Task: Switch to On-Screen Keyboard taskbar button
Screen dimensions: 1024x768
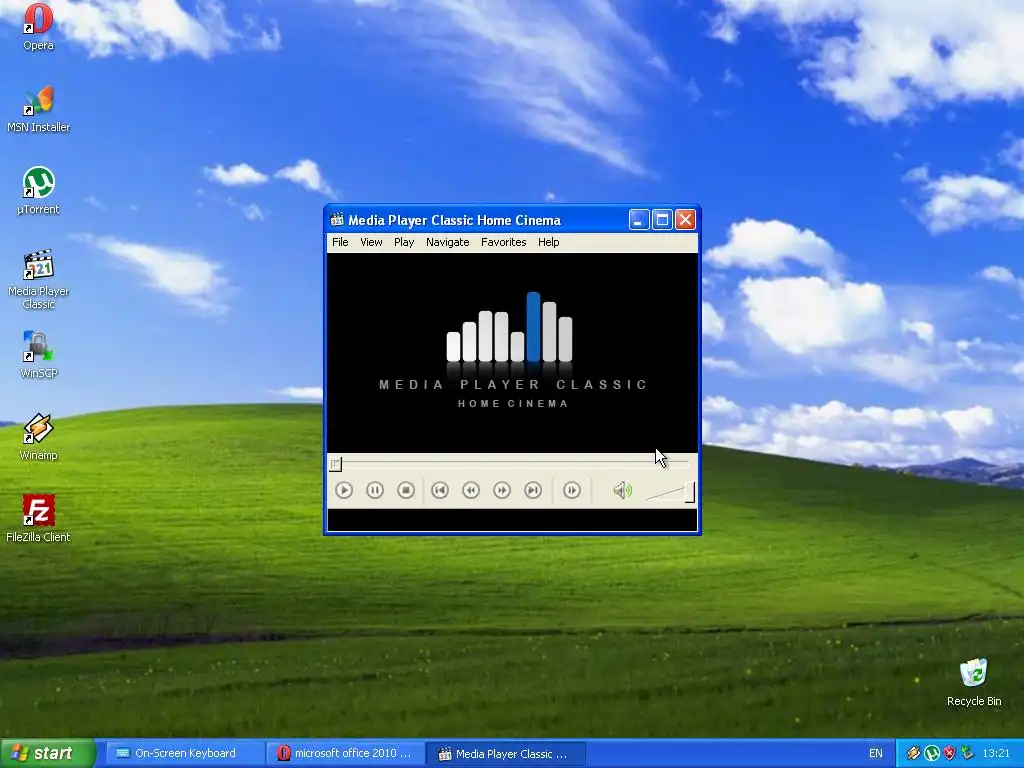Action: [x=185, y=753]
